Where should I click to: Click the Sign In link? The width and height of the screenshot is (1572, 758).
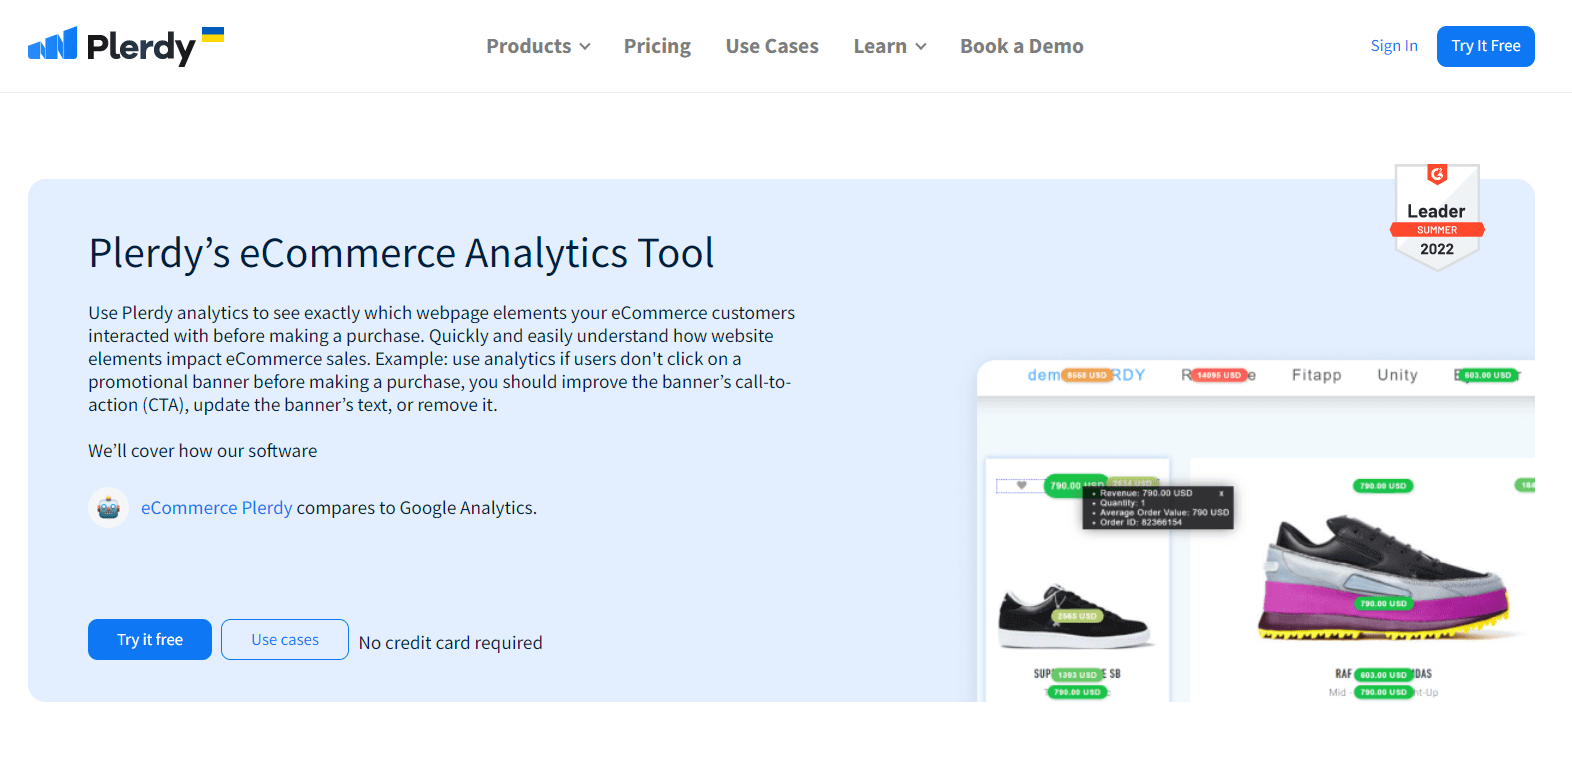click(1394, 46)
